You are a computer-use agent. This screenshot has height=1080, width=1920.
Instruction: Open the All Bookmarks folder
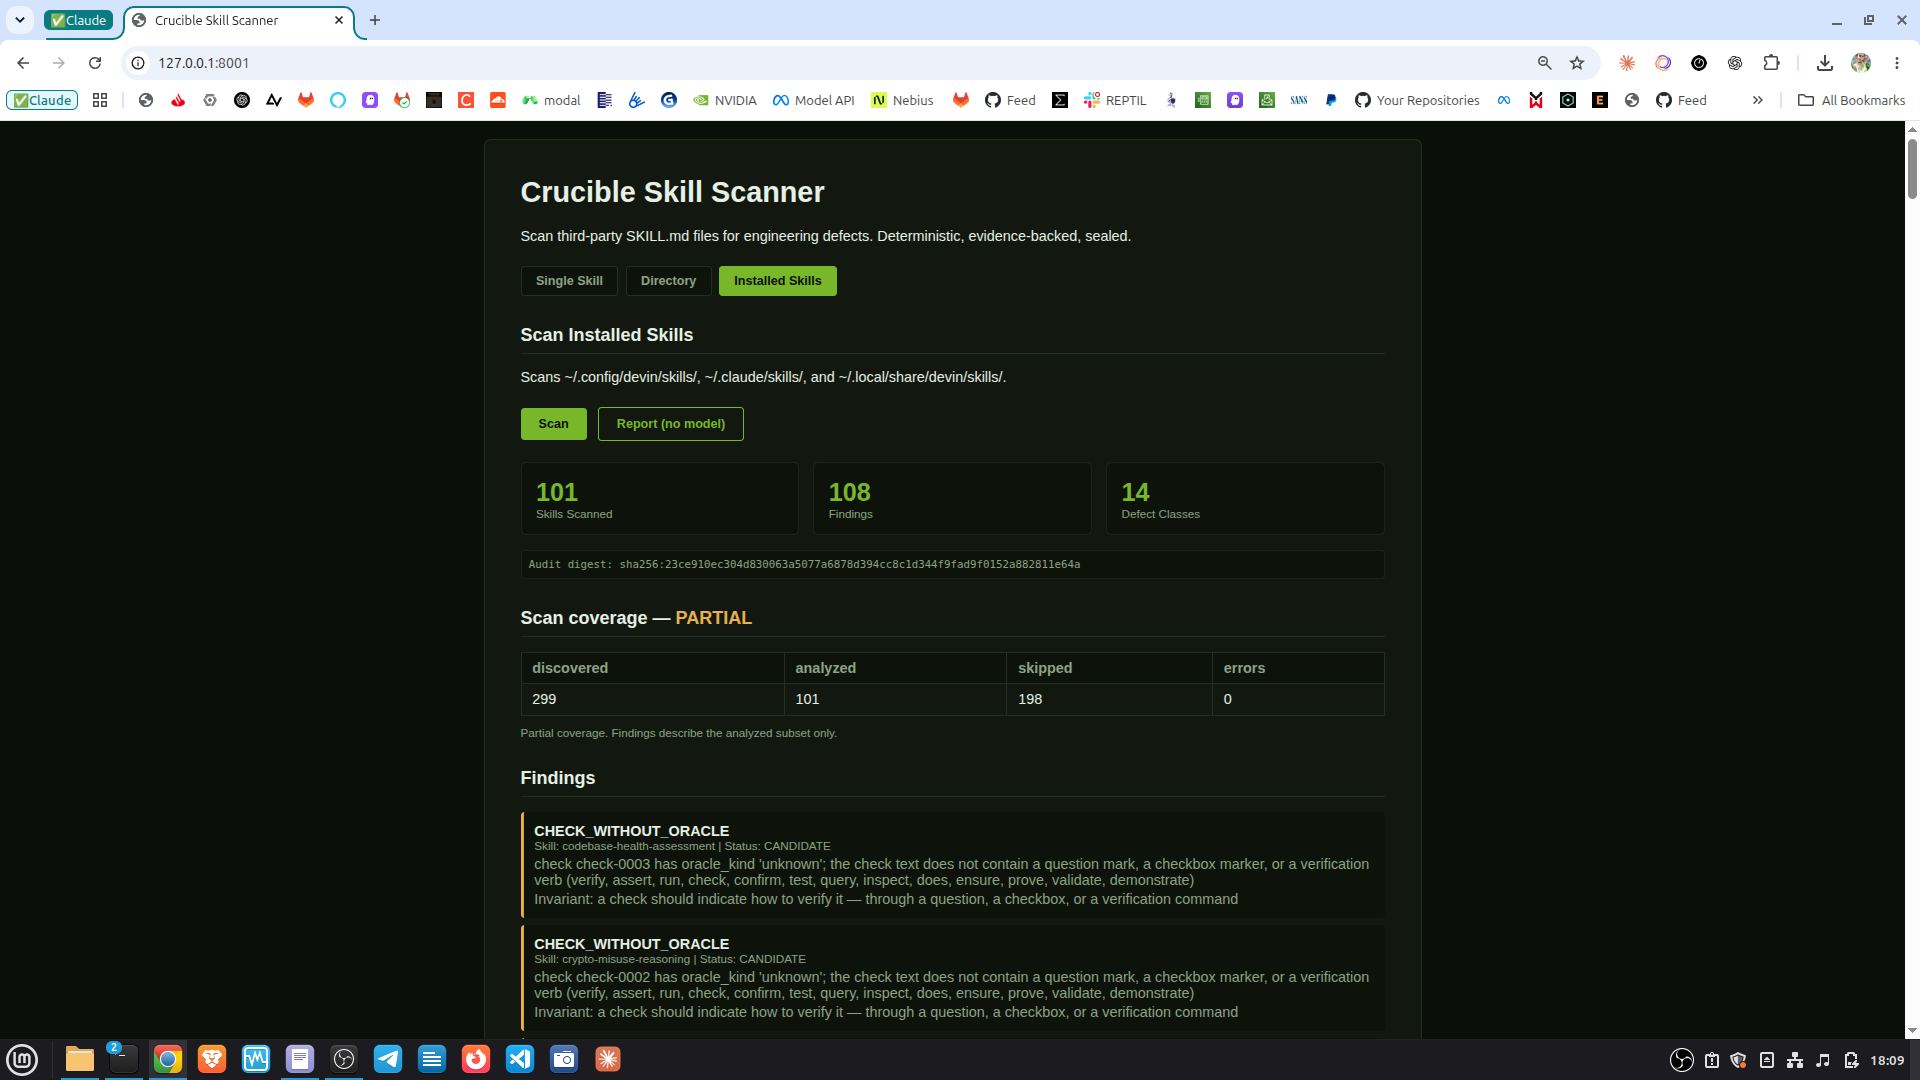tap(1851, 100)
